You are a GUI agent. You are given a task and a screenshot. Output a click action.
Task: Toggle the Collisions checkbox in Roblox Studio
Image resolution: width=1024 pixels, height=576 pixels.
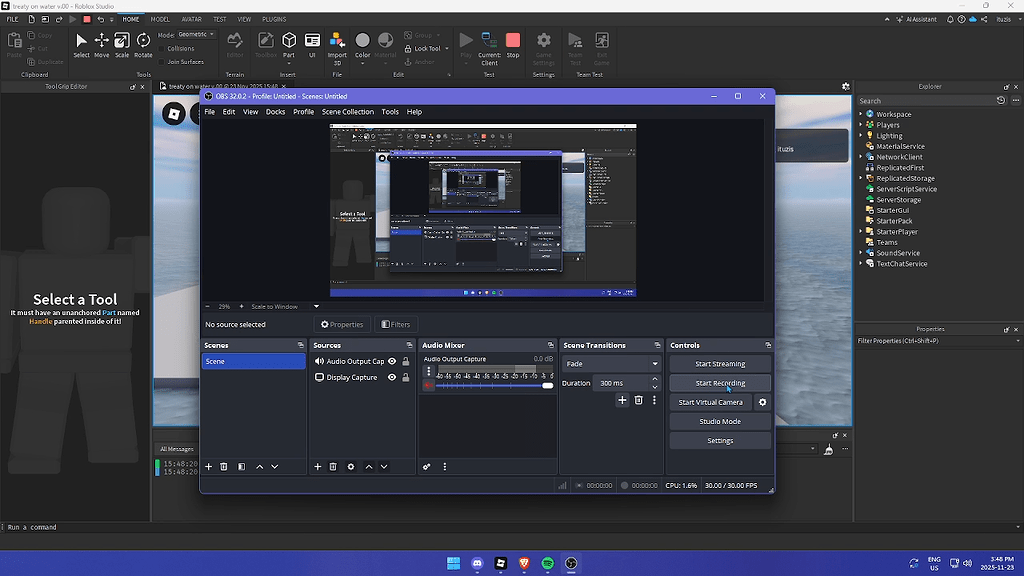(162, 48)
